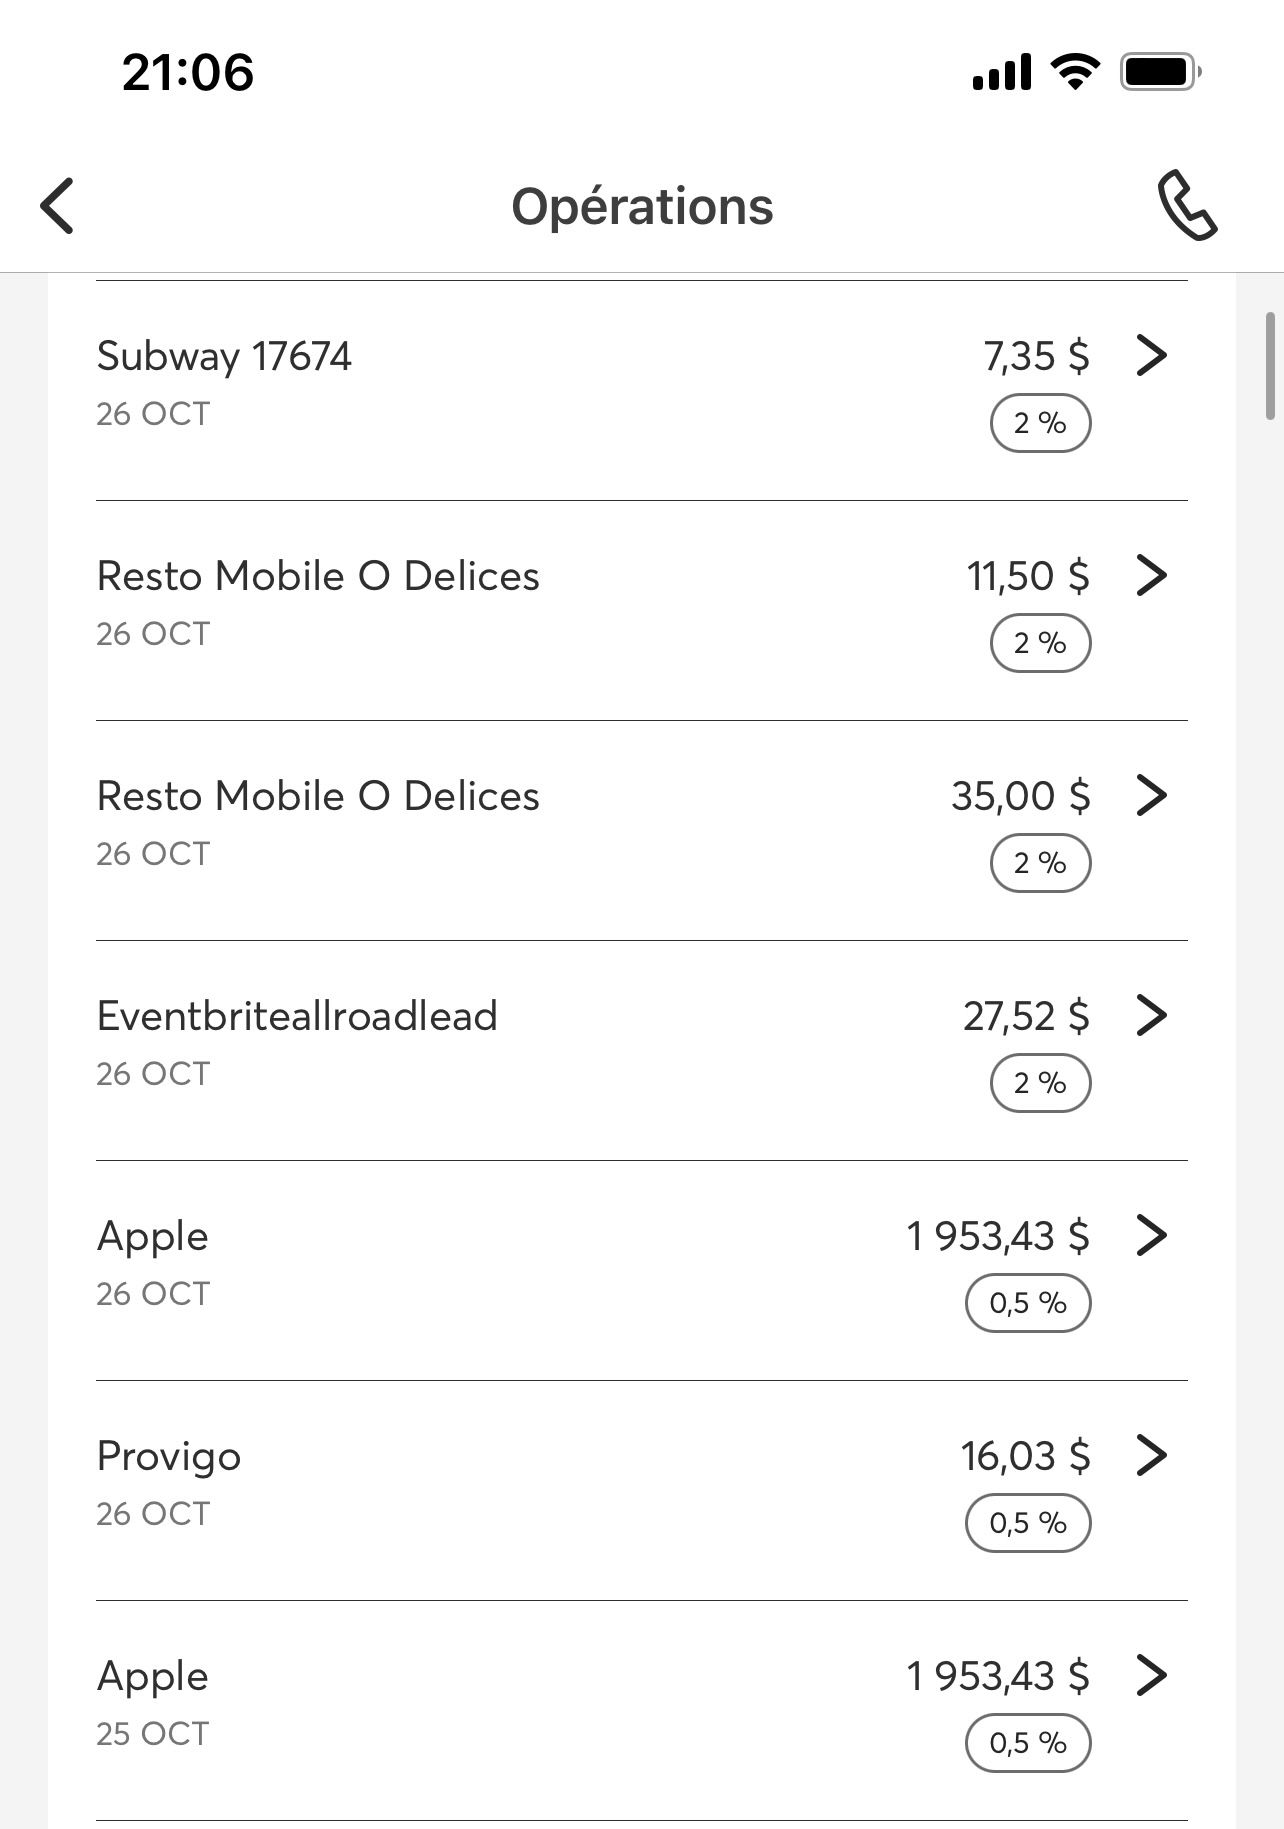Viewport: 1284px width, 1829px height.
Task: Open chevron for Apple 26 OCT transaction
Action: [x=1152, y=1235]
